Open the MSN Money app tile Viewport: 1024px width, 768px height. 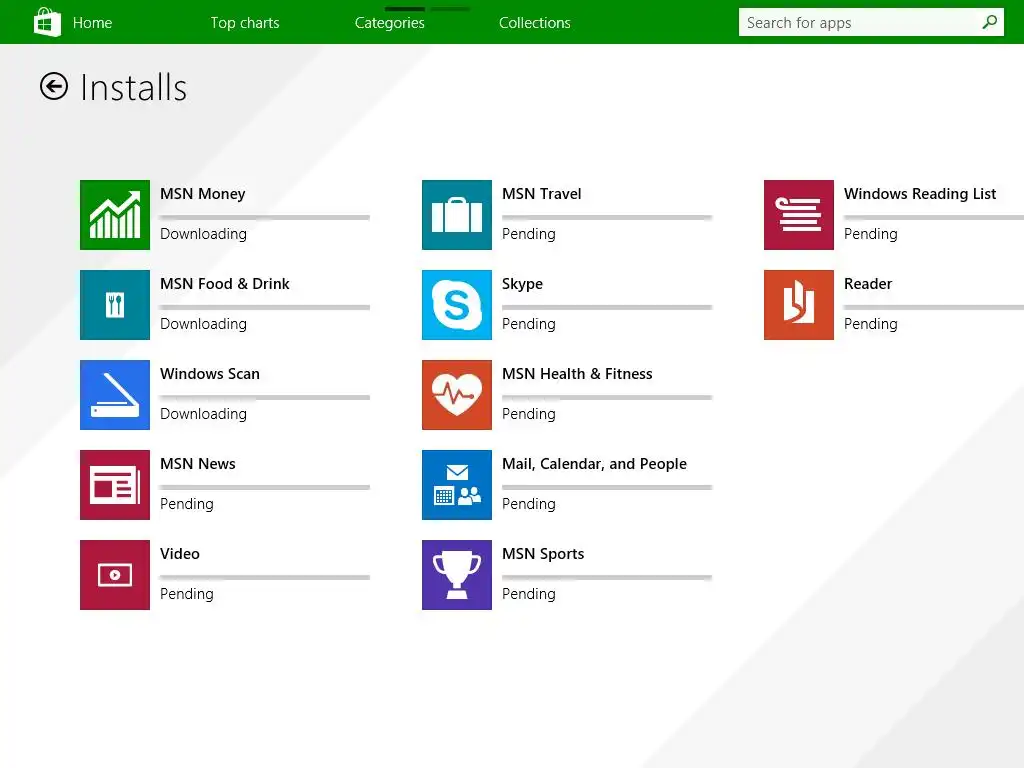click(115, 215)
